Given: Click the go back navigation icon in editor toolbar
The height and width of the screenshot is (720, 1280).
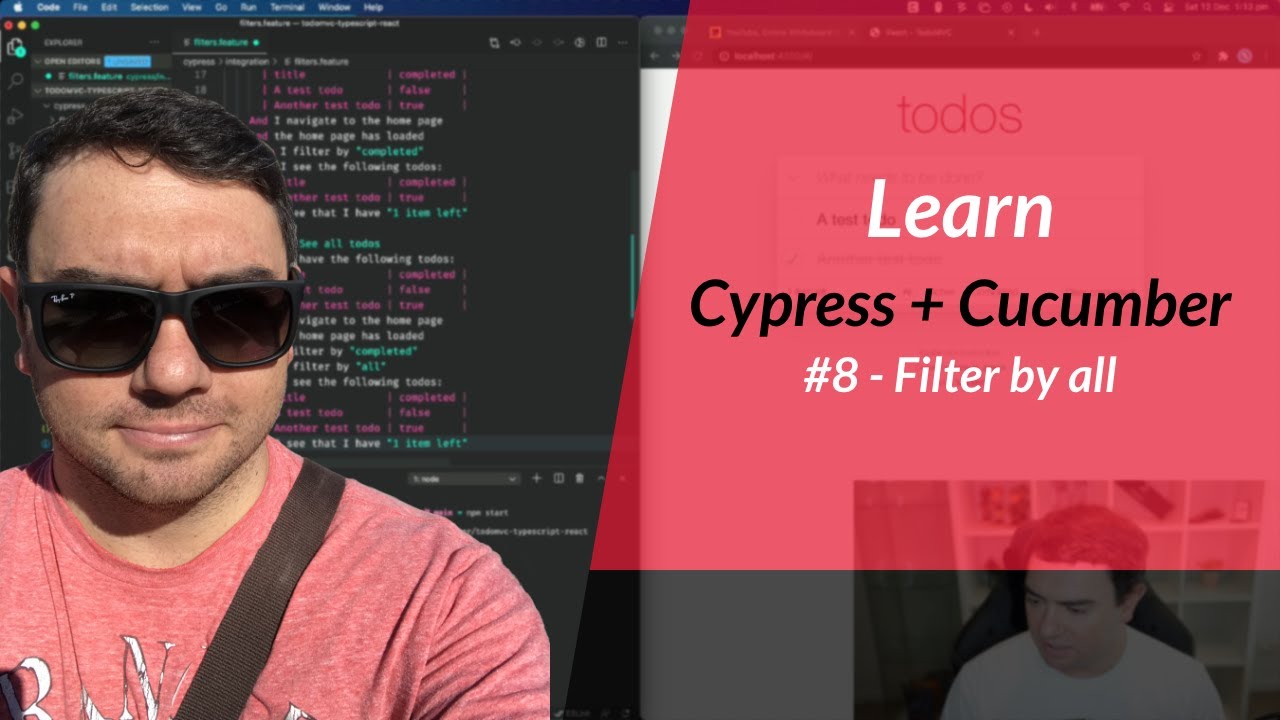Looking at the screenshot, I should [516, 43].
